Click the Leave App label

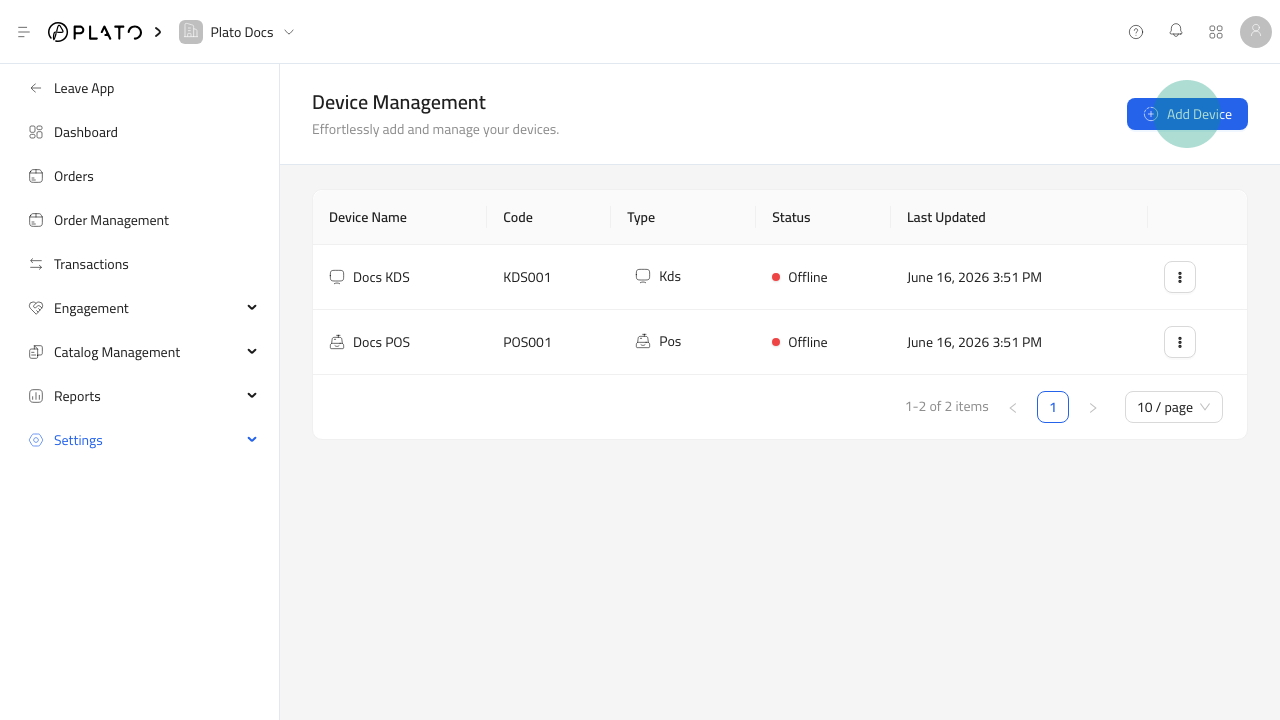(84, 88)
